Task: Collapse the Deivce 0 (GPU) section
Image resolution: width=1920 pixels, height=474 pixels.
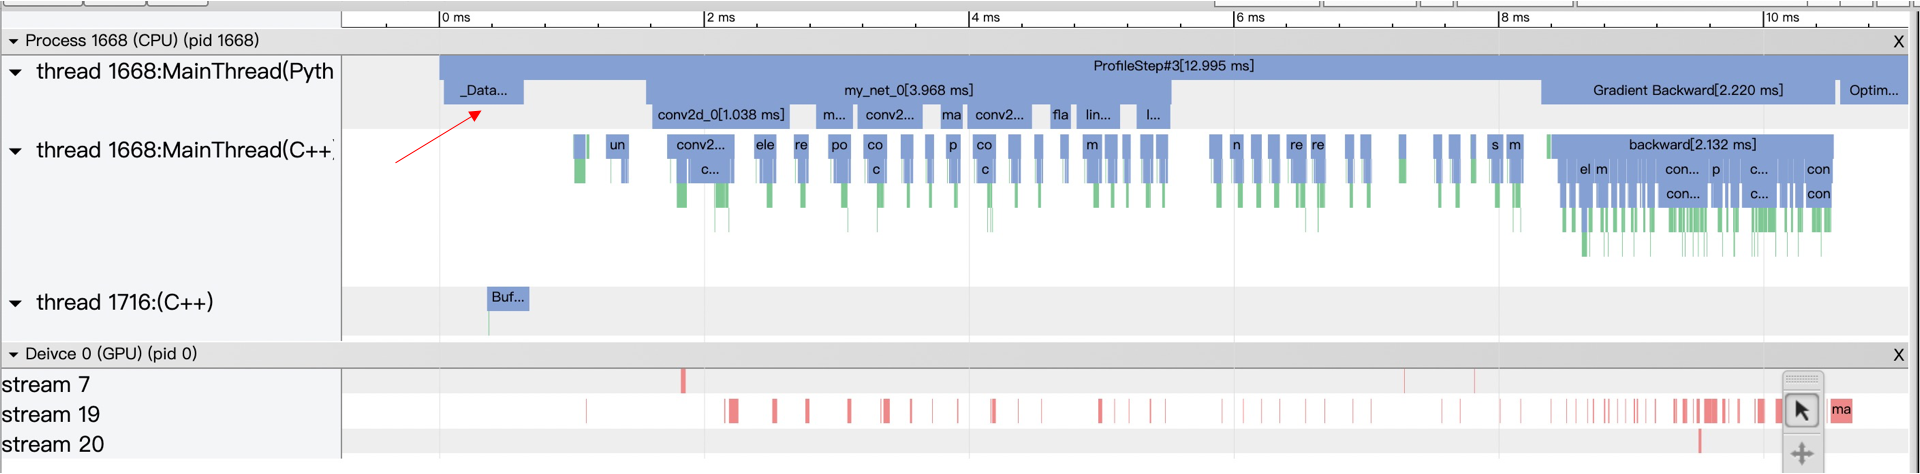Action: pyautogui.click(x=13, y=355)
